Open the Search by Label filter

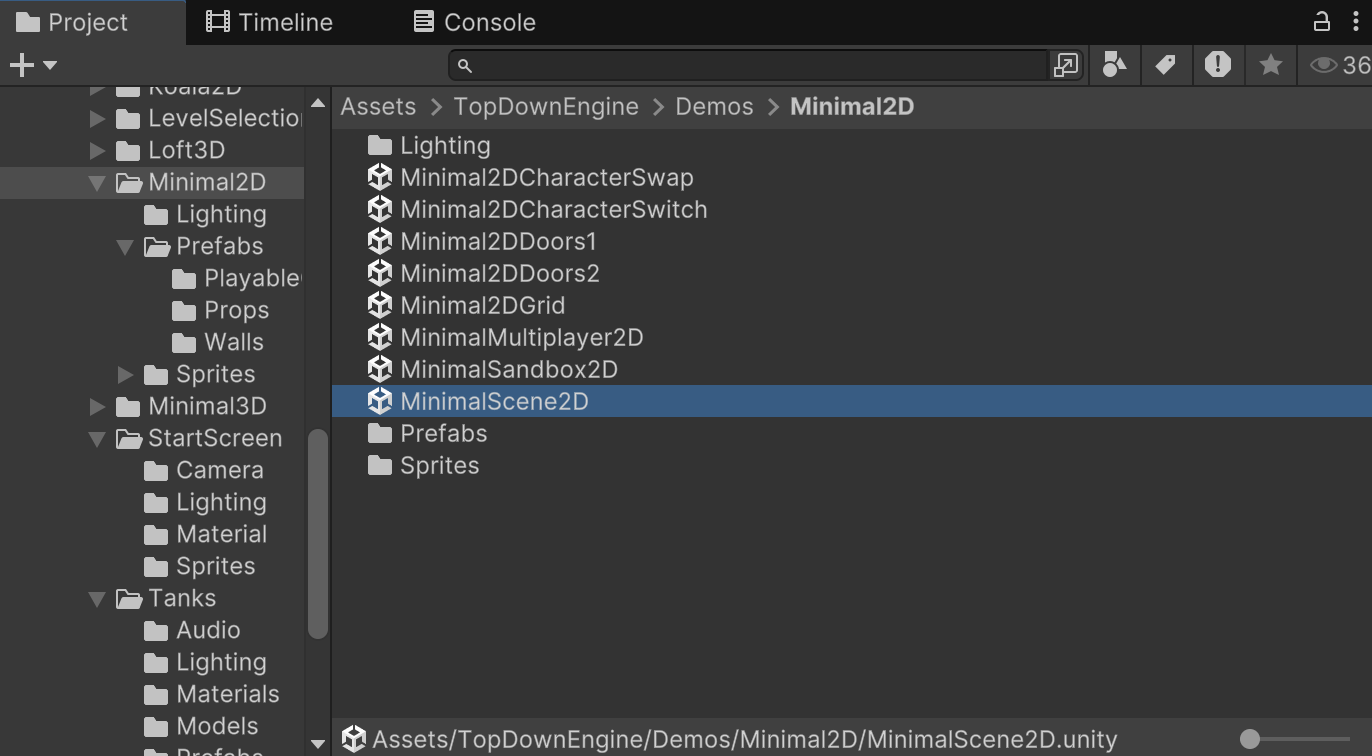click(1165, 65)
